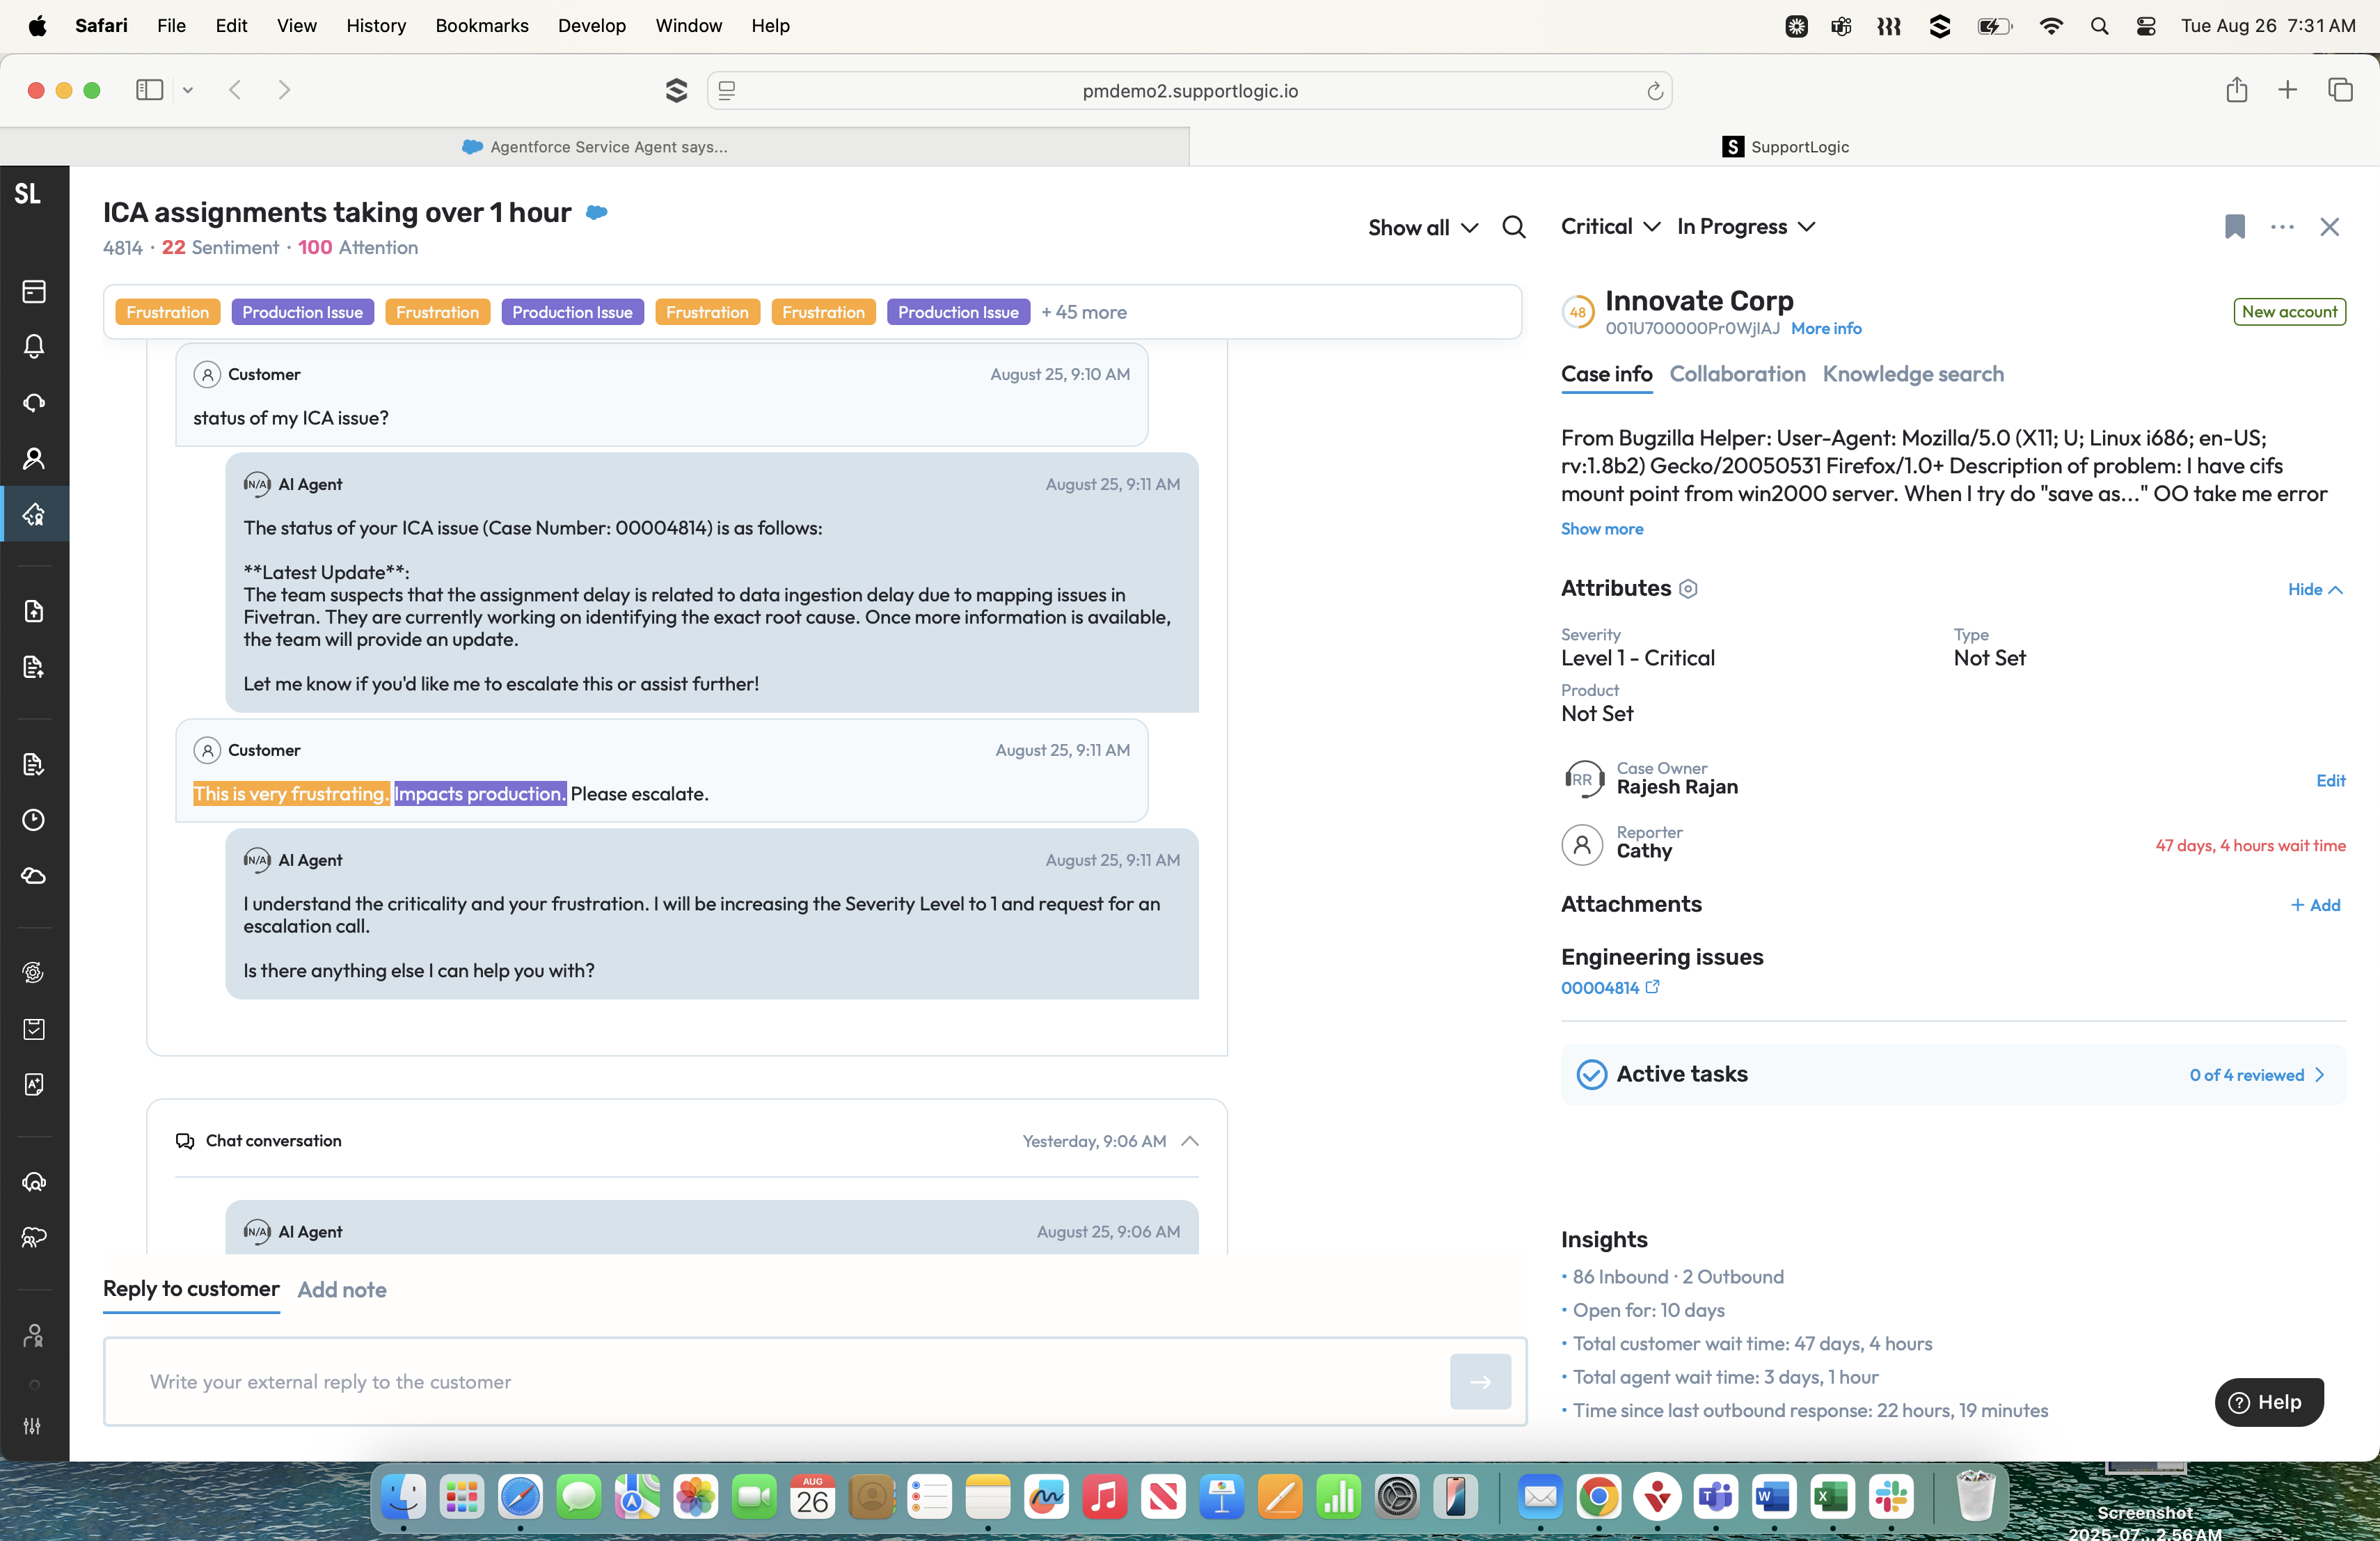
Task: Open engineering issue 00004814 link
Action: (x=1600, y=988)
